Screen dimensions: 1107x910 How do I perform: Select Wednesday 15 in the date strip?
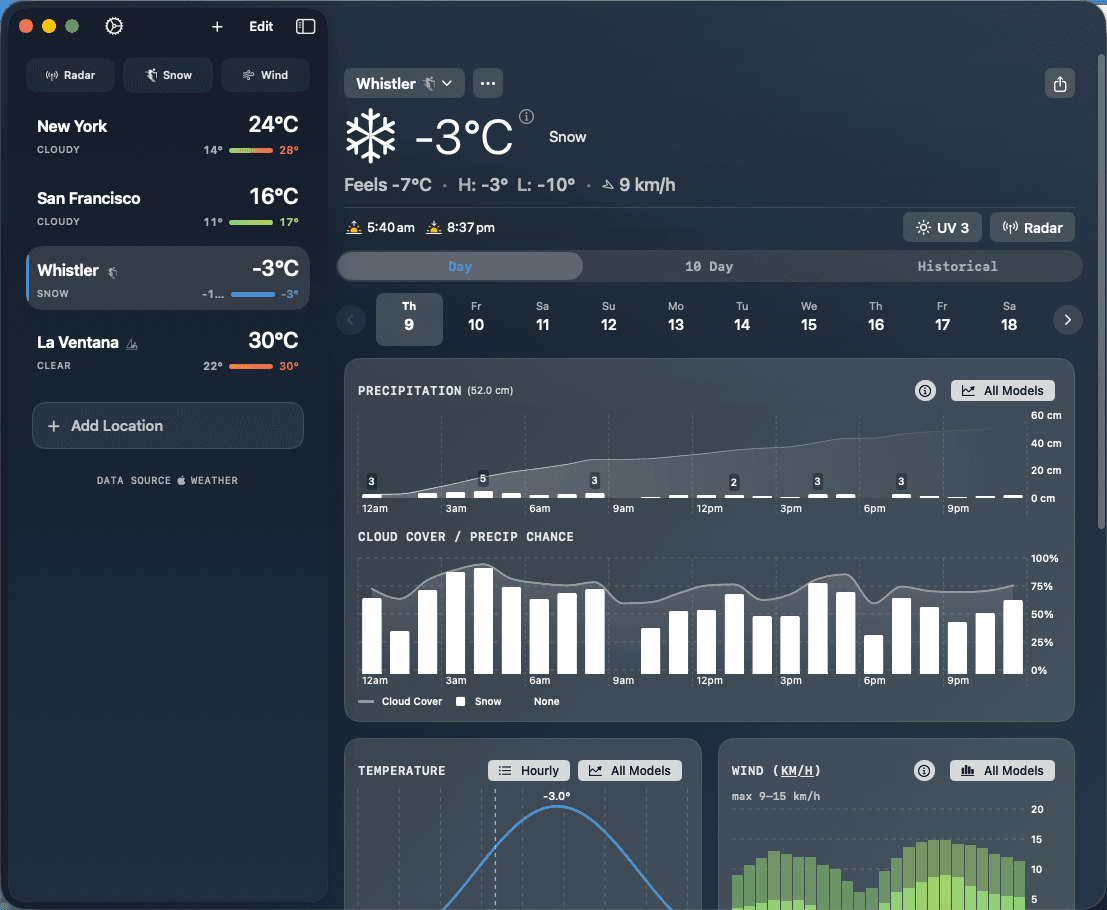click(809, 318)
